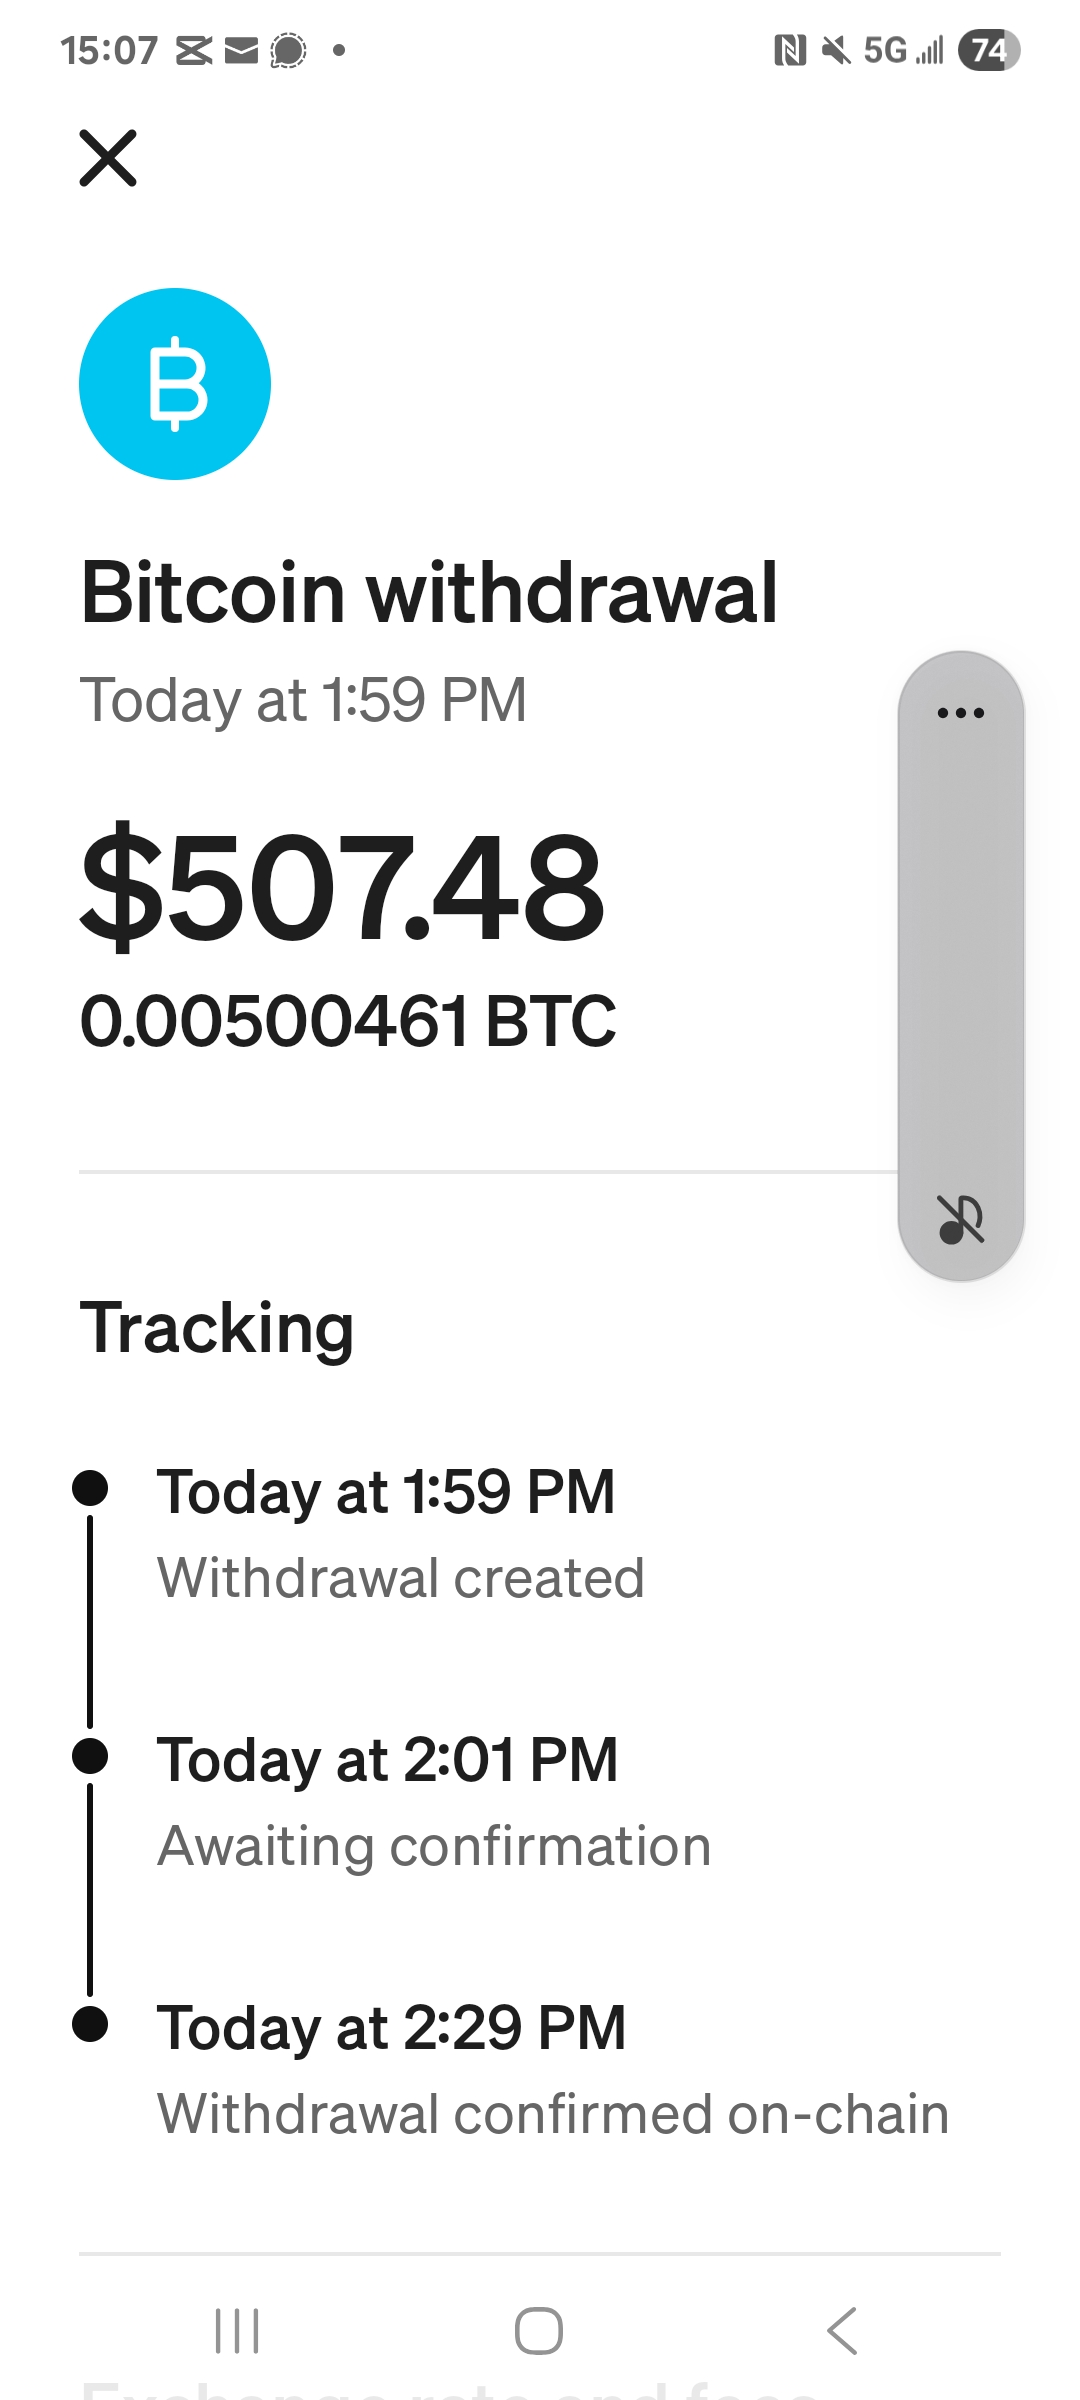Viewport: 1080px width, 2400px height.
Task: Tap the NFC status bar icon
Action: (x=790, y=50)
